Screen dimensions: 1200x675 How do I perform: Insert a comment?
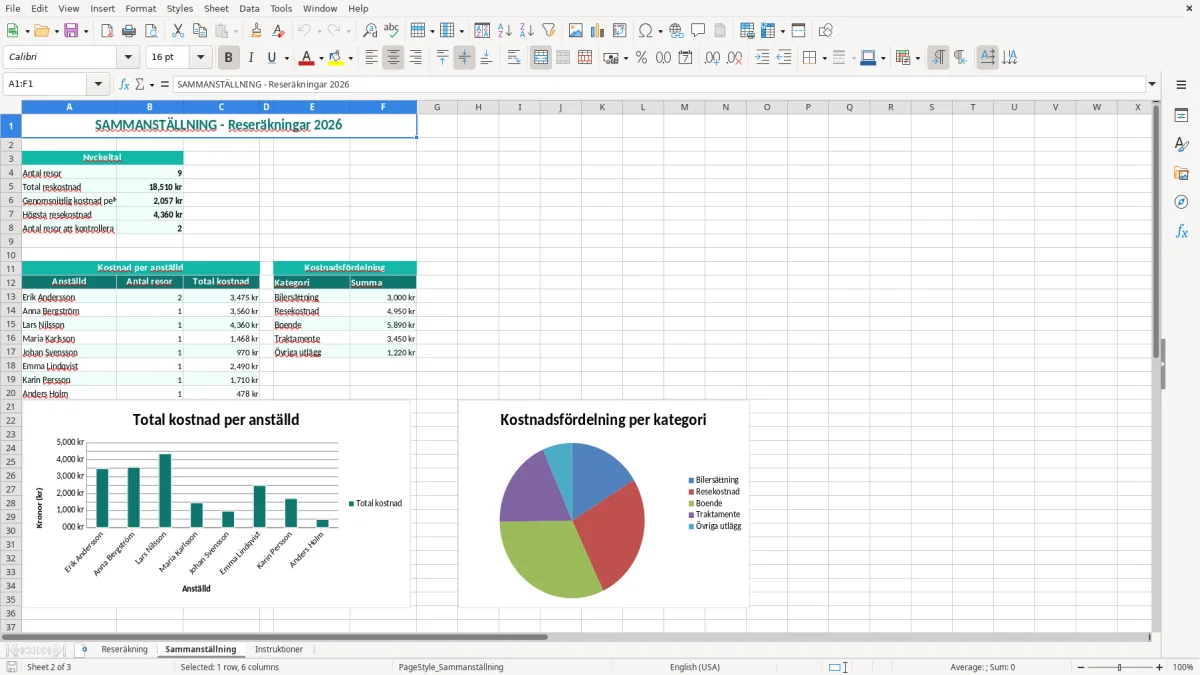pyautogui.click(x=699, y=31)
